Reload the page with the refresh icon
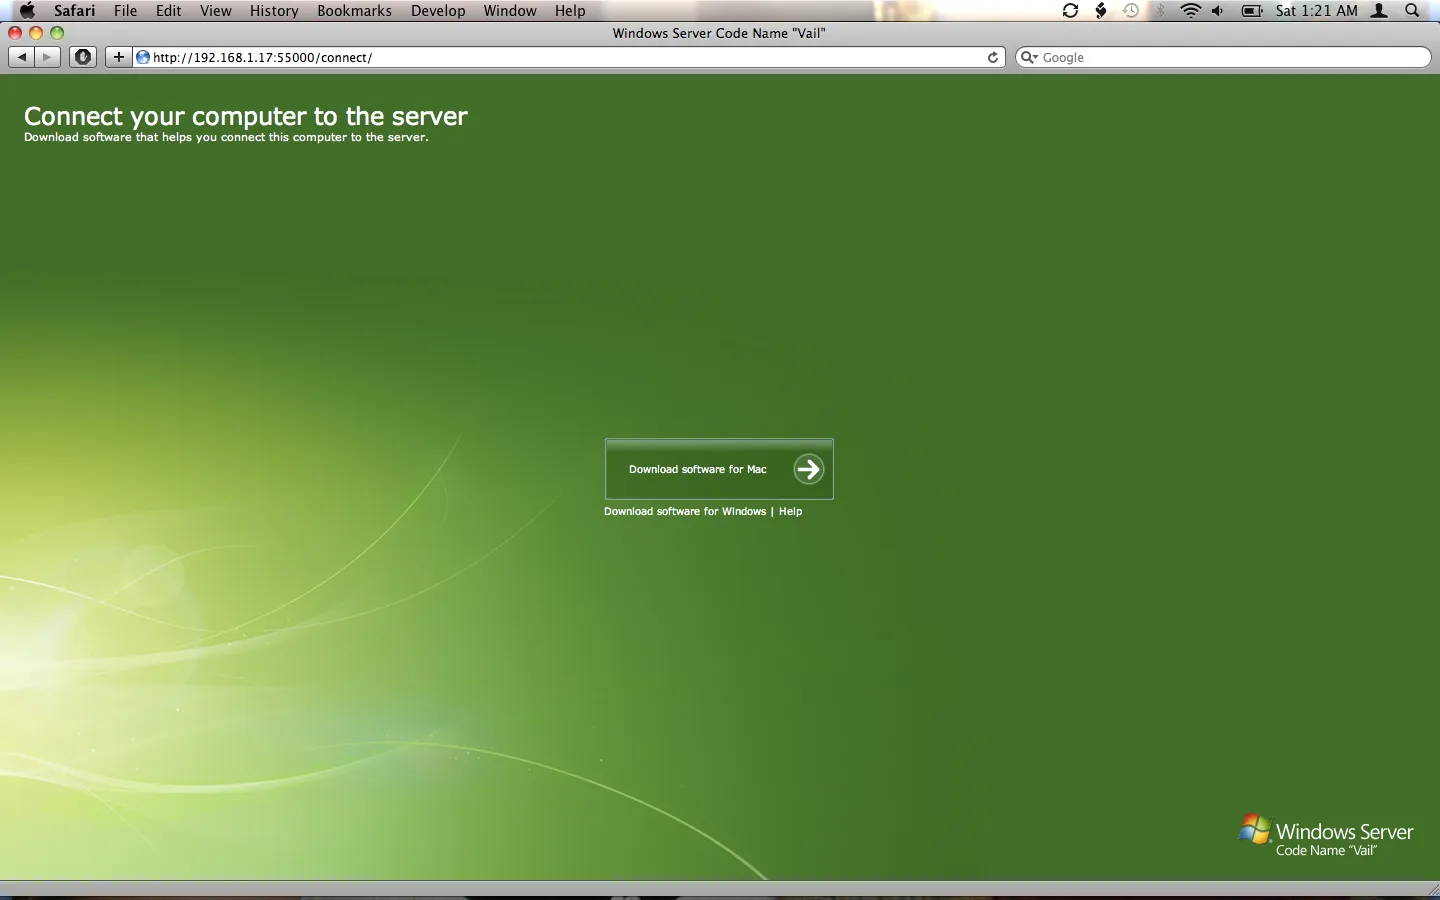The image size is (1440, 900). coord(993,57)
